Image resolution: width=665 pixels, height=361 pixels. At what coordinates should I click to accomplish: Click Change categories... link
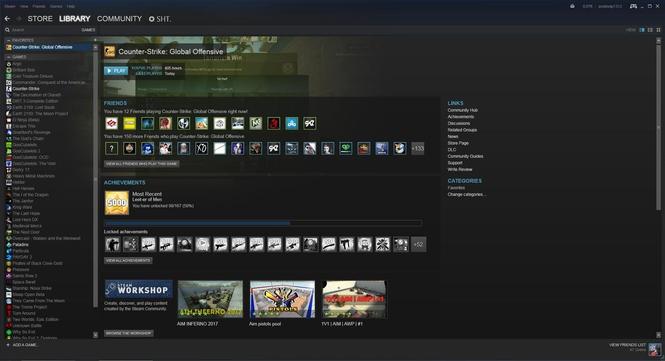467,194
